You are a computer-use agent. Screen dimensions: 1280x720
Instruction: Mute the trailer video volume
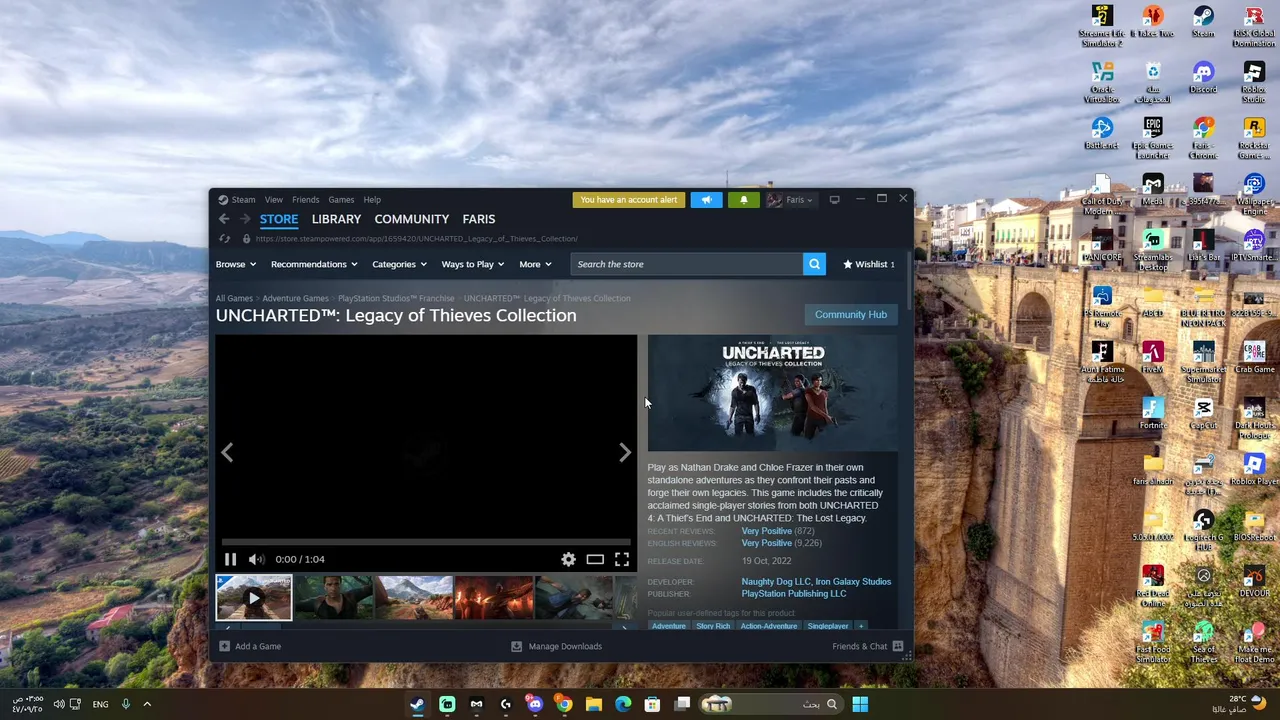tap(256, 560)
